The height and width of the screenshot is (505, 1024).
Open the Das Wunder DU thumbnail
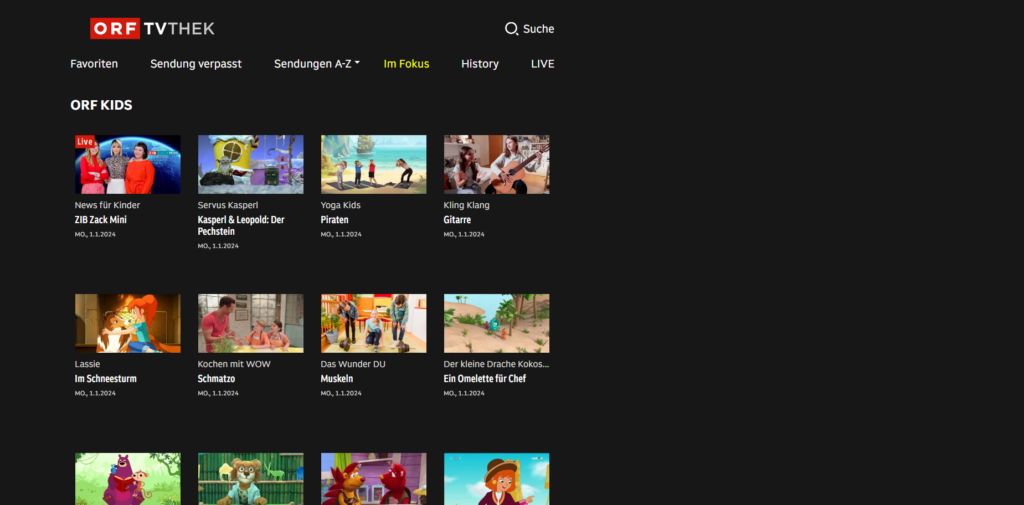point(374,323)
